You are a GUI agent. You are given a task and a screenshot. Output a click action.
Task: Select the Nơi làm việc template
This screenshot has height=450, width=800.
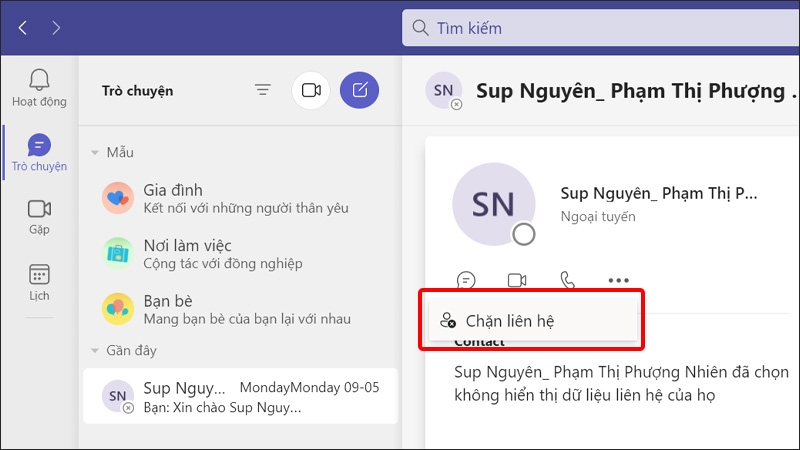tap(241, 254)
